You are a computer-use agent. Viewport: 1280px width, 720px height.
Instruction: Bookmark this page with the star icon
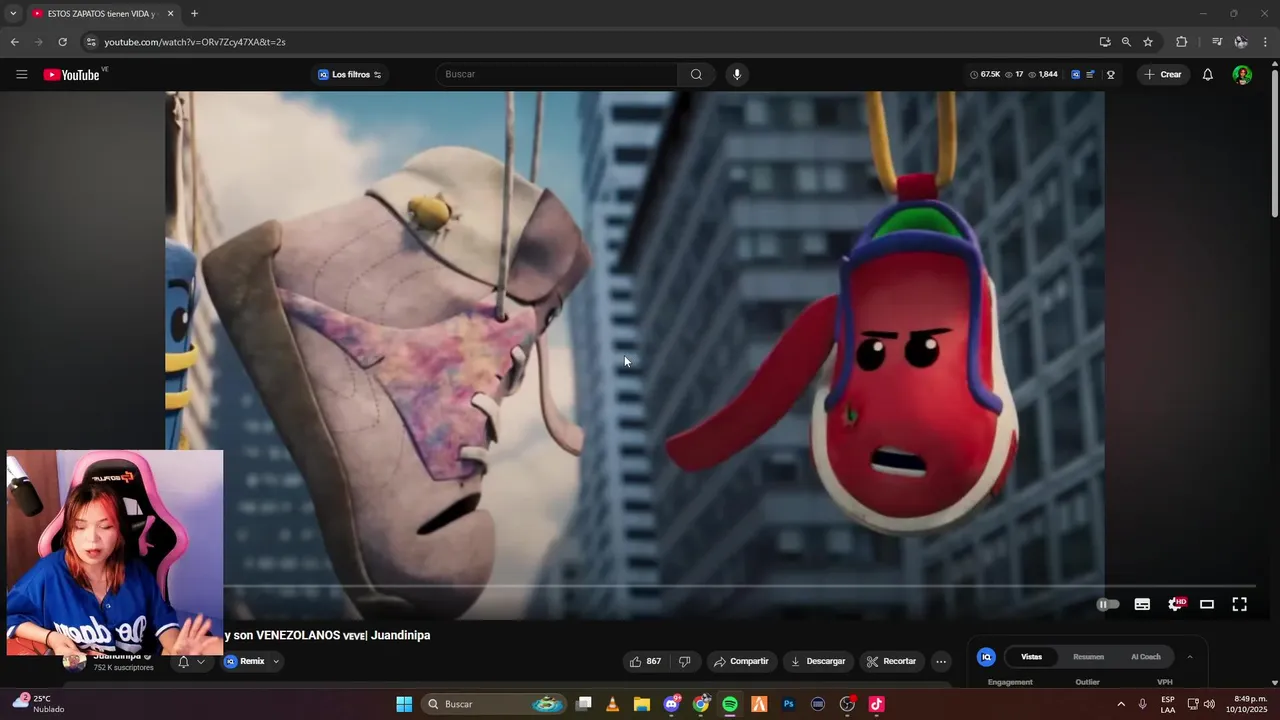1148,42
